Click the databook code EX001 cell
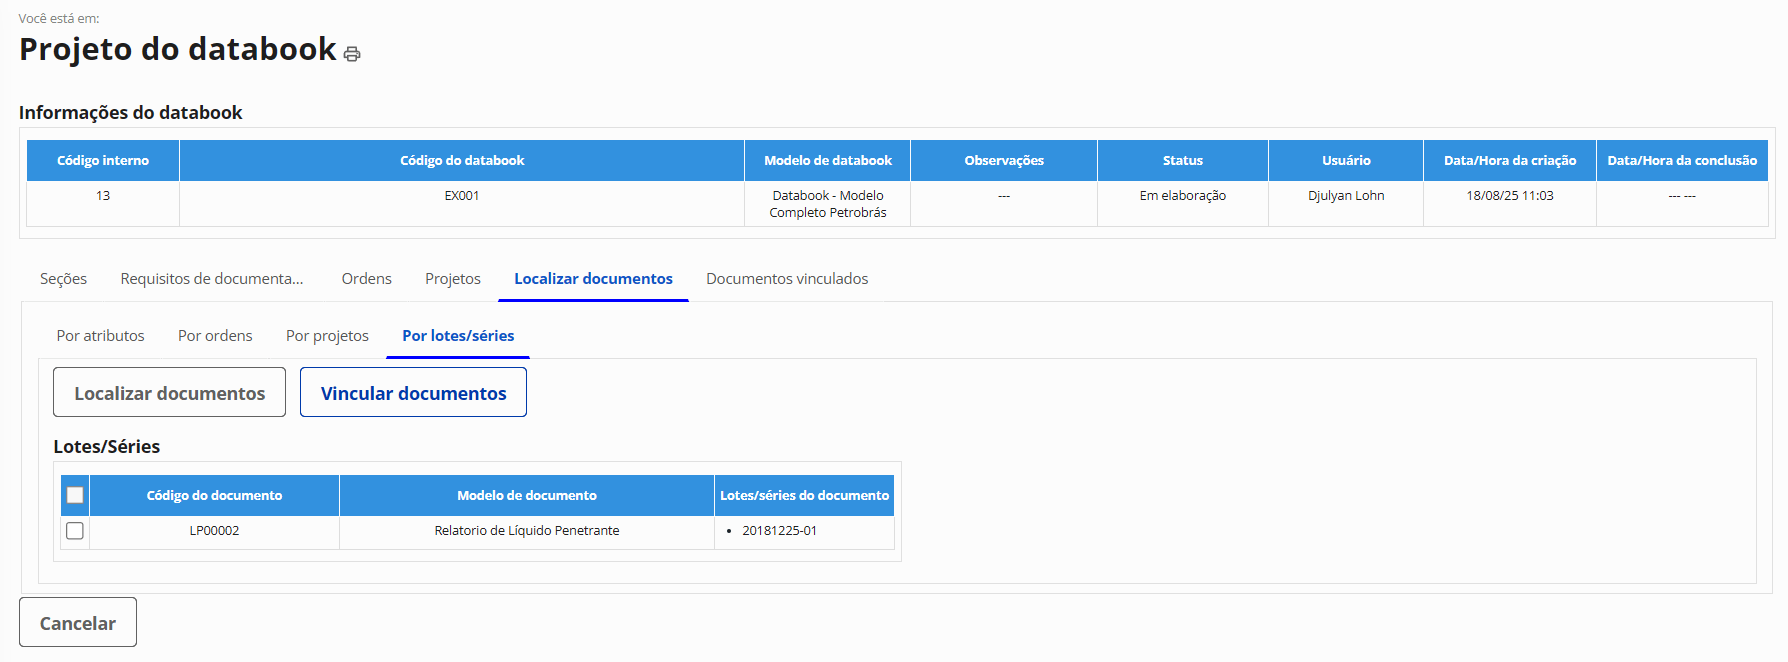Viewport: 1788px width, 662px height. pos(462,196)
